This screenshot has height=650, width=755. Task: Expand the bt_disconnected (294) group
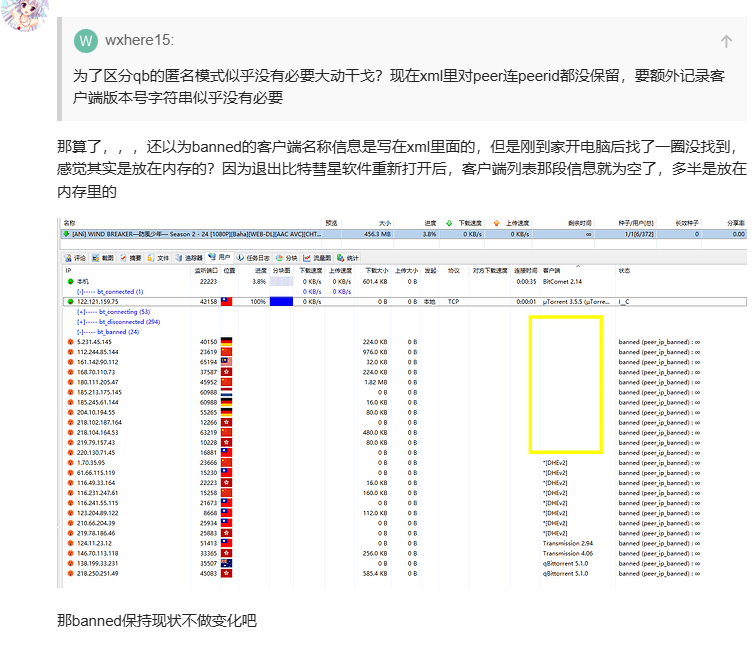(x=80, y=322)
